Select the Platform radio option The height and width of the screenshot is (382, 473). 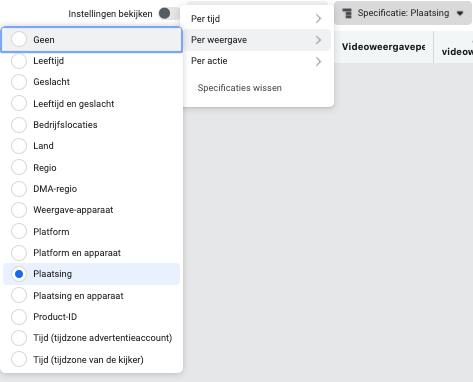[19, 231]
